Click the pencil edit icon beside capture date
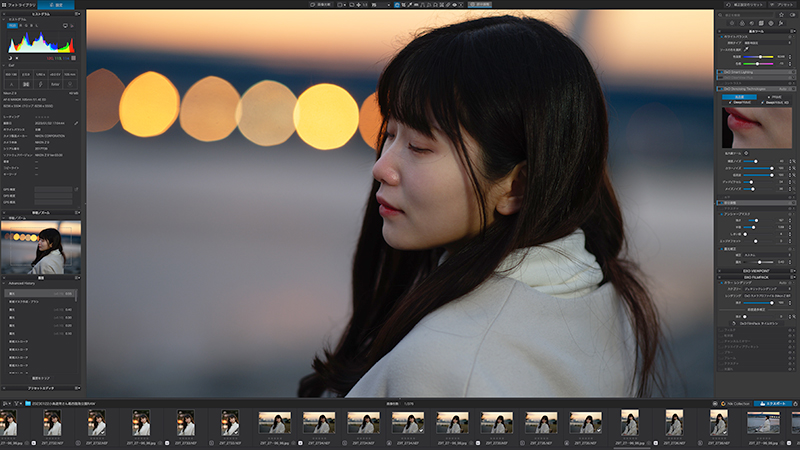Viewport: 800px width, 450px height. [76, 123]
